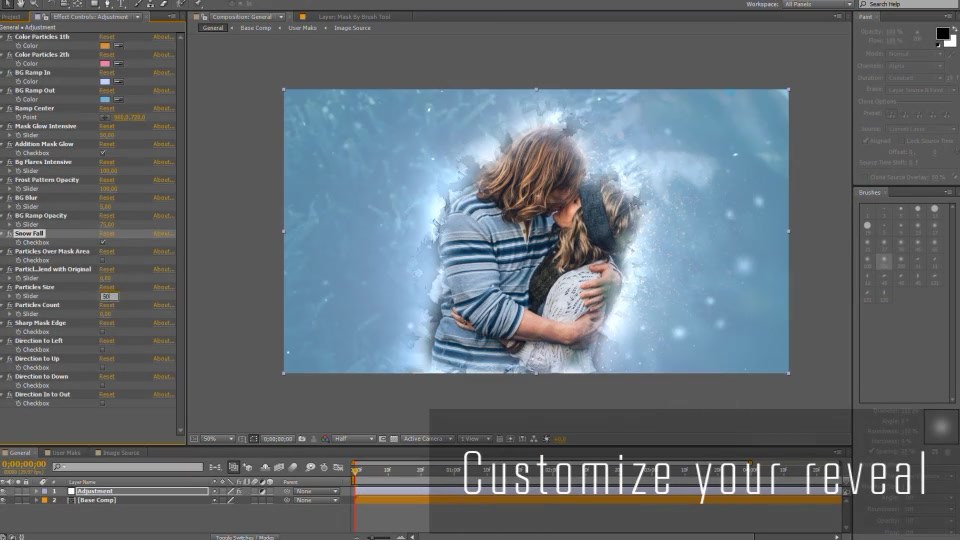The image size is (960, 540).
Task: Reset the BG Blur effect
Action: coord(107,198)
